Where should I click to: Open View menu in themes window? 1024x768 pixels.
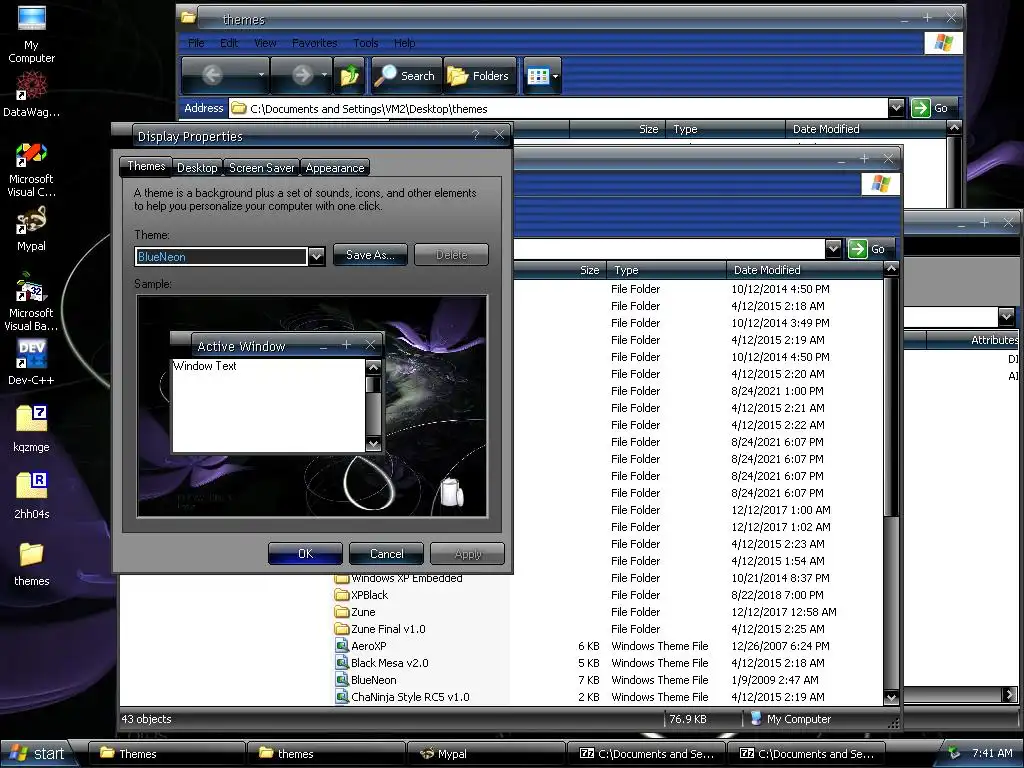pyautogui.click(x=265, y=43)
